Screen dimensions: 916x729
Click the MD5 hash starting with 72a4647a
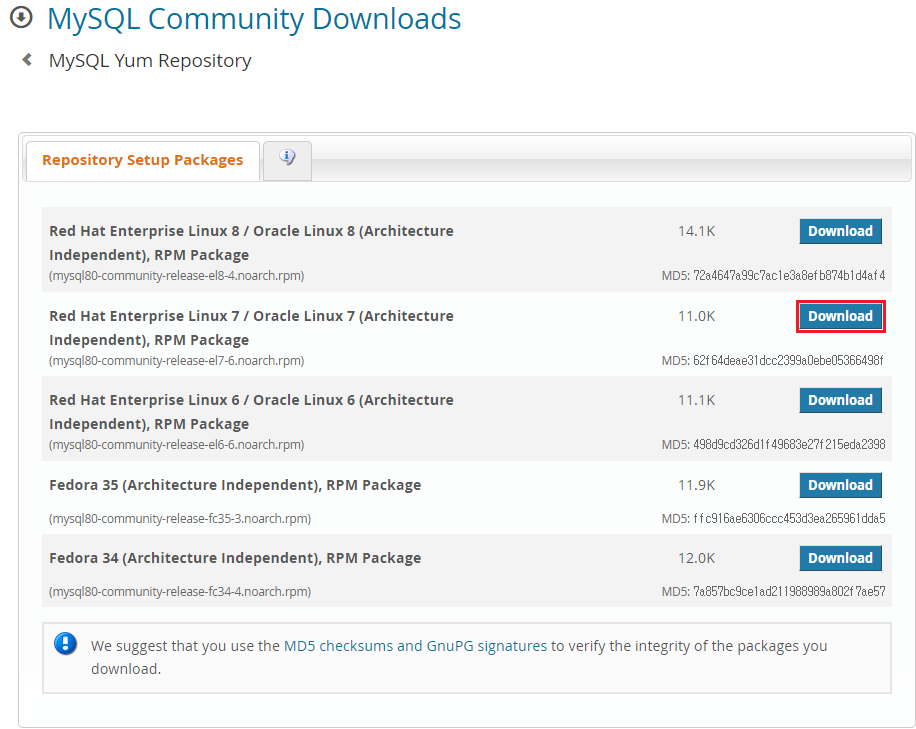click(x=789, y=276)
